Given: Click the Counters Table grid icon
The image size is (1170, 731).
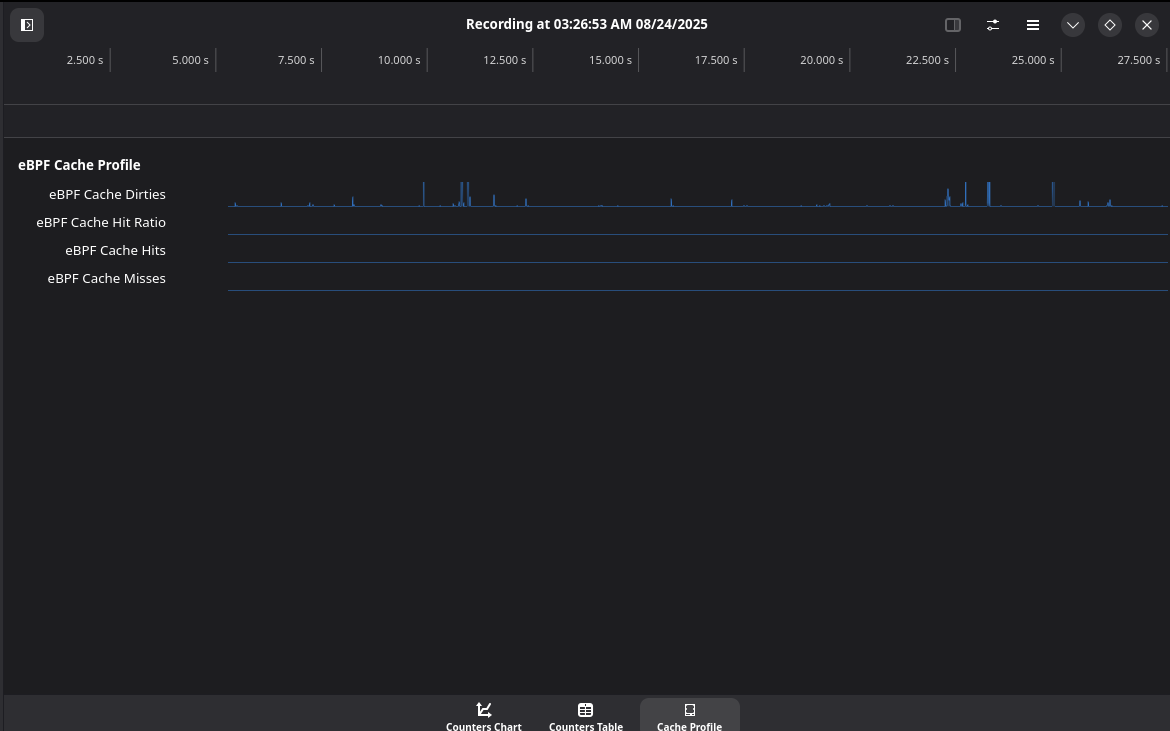Looking at the screenshot, I should pyautogui.click(x=586, y=709).
